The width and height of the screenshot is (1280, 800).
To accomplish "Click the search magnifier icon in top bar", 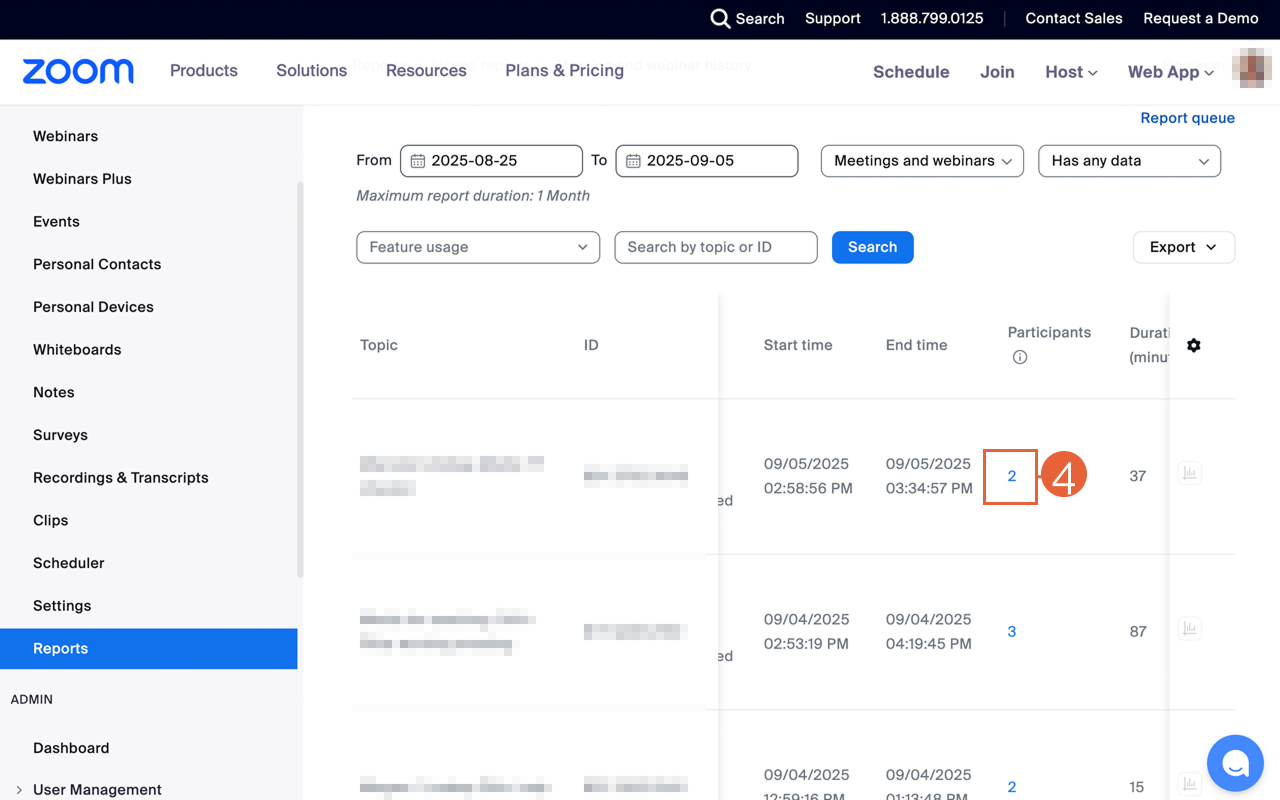I will [x=720, y=18].
